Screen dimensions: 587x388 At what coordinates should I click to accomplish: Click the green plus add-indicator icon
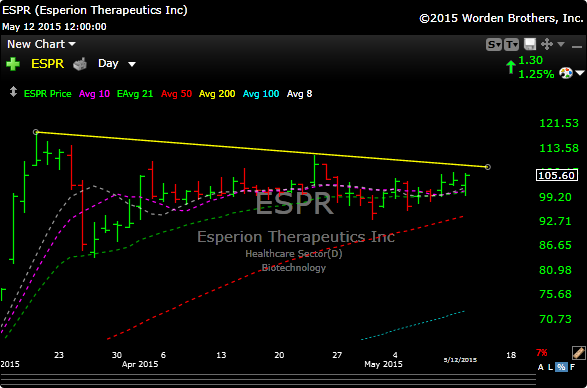pyautogui.click(x=13, y=64)
